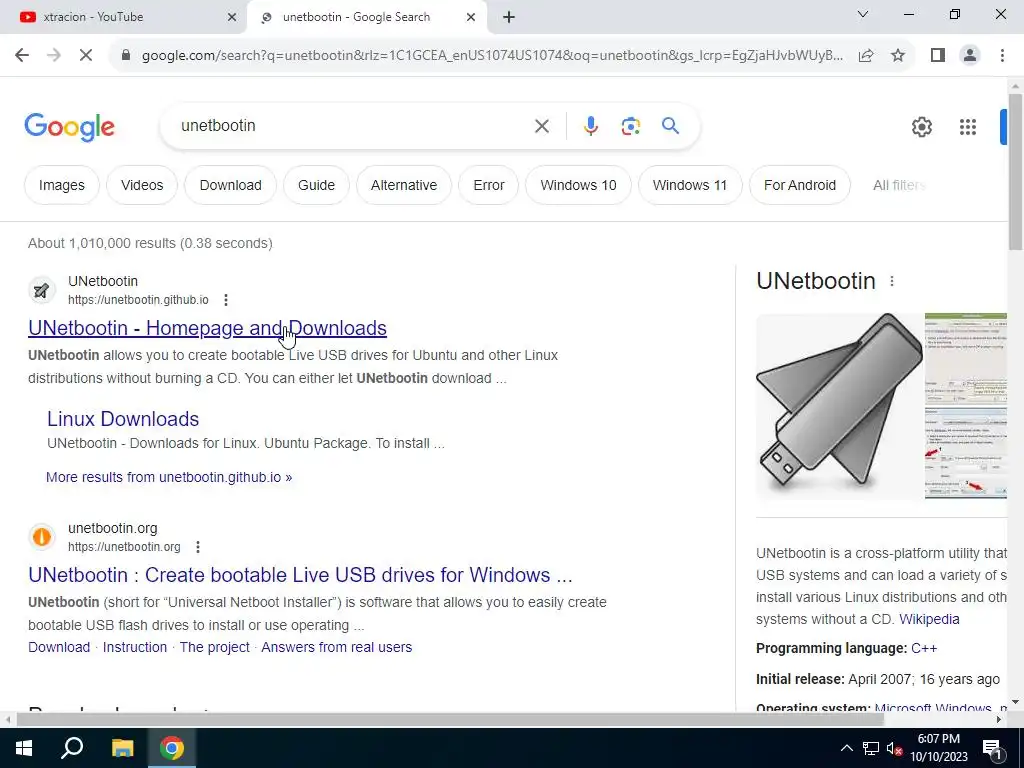Open More results from unetbootin.github.io

point(168,477)
